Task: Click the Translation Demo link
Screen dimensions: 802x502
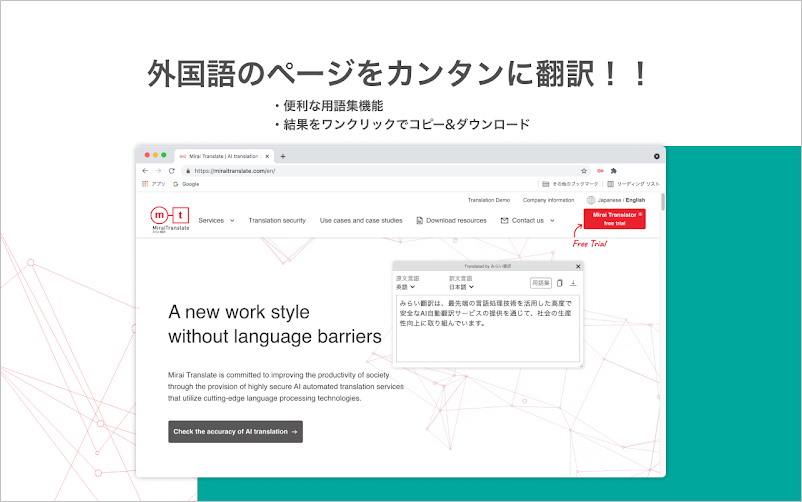Action: point(489,200)
